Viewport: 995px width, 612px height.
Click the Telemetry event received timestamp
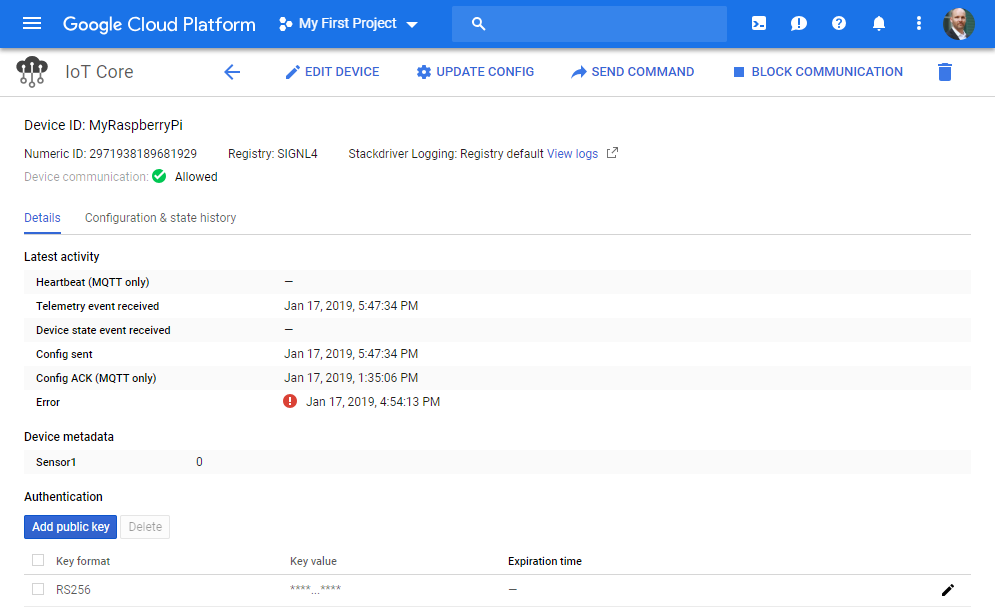(351, 306)
